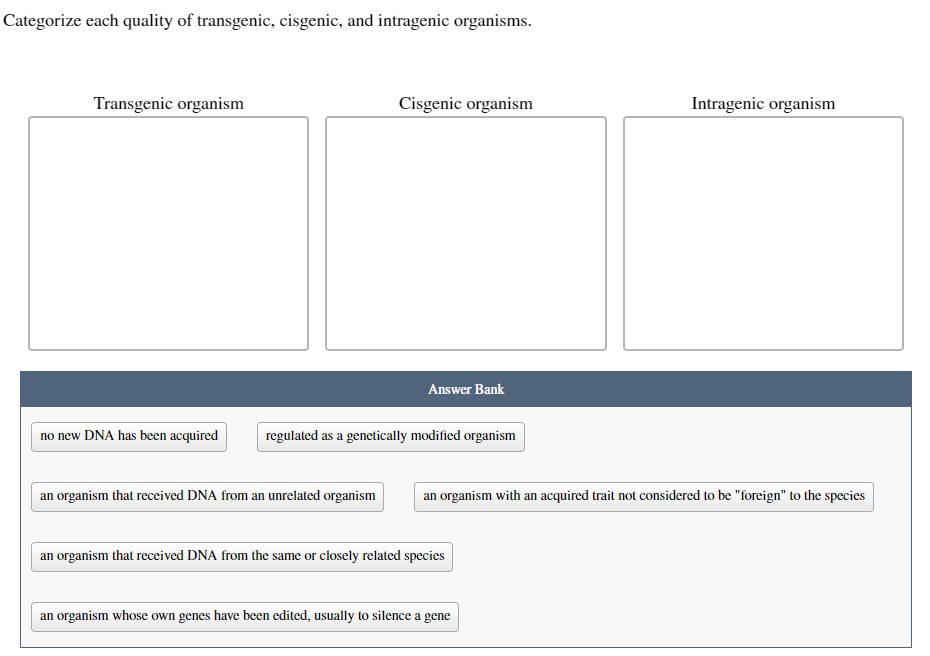Click the Answer Bank header bar
930x656 pixels.
pyautogui.click(x=465, y=389)
